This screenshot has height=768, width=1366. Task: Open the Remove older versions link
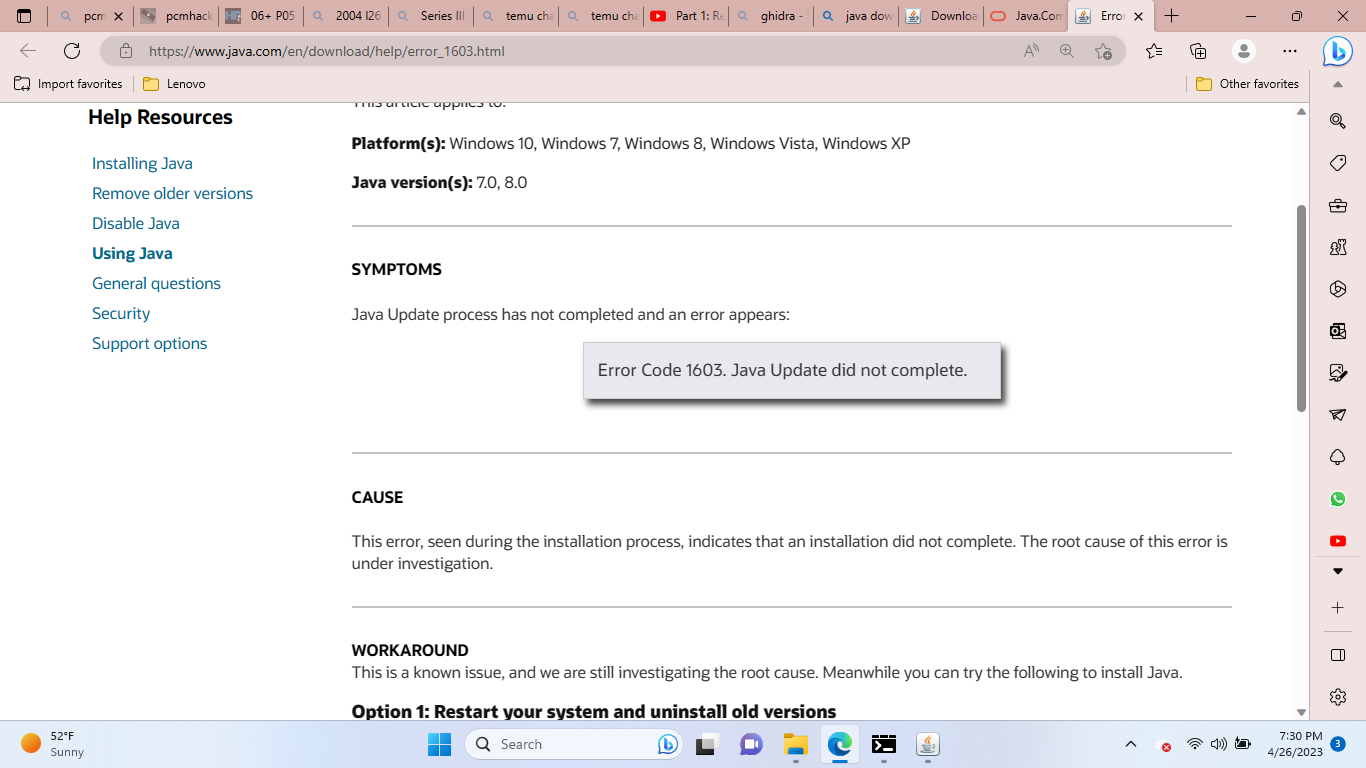(x=172, y=193)
